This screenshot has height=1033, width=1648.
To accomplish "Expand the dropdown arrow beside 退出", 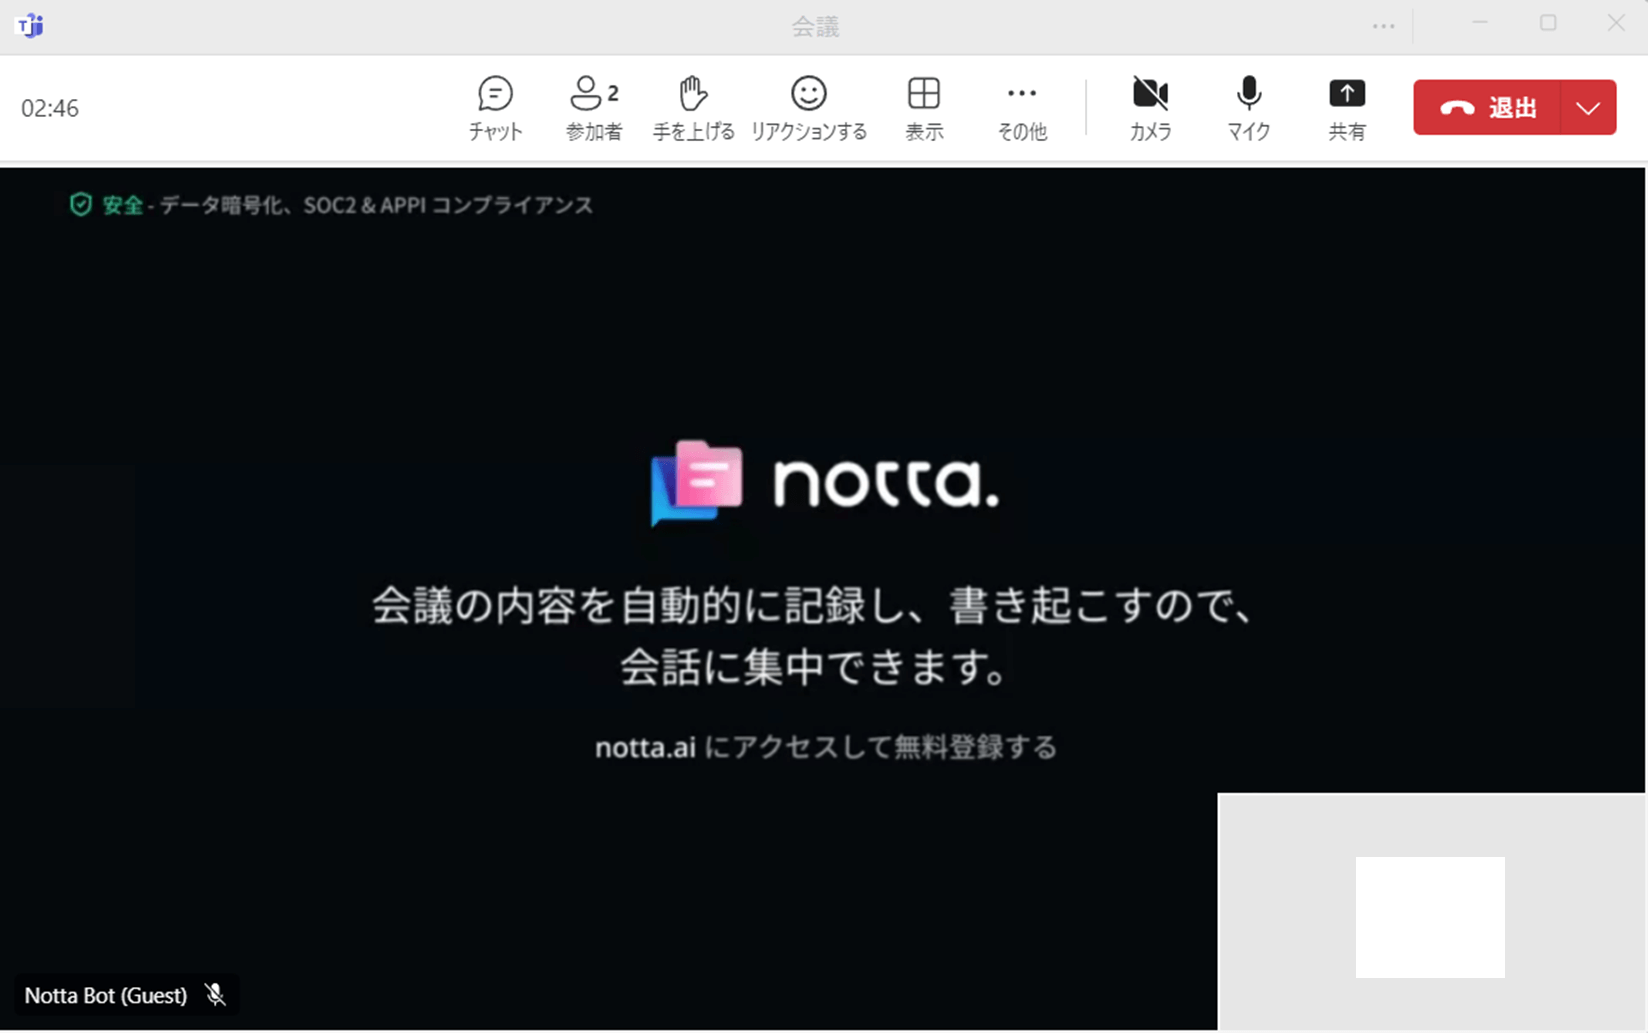I will [1588, 107].
